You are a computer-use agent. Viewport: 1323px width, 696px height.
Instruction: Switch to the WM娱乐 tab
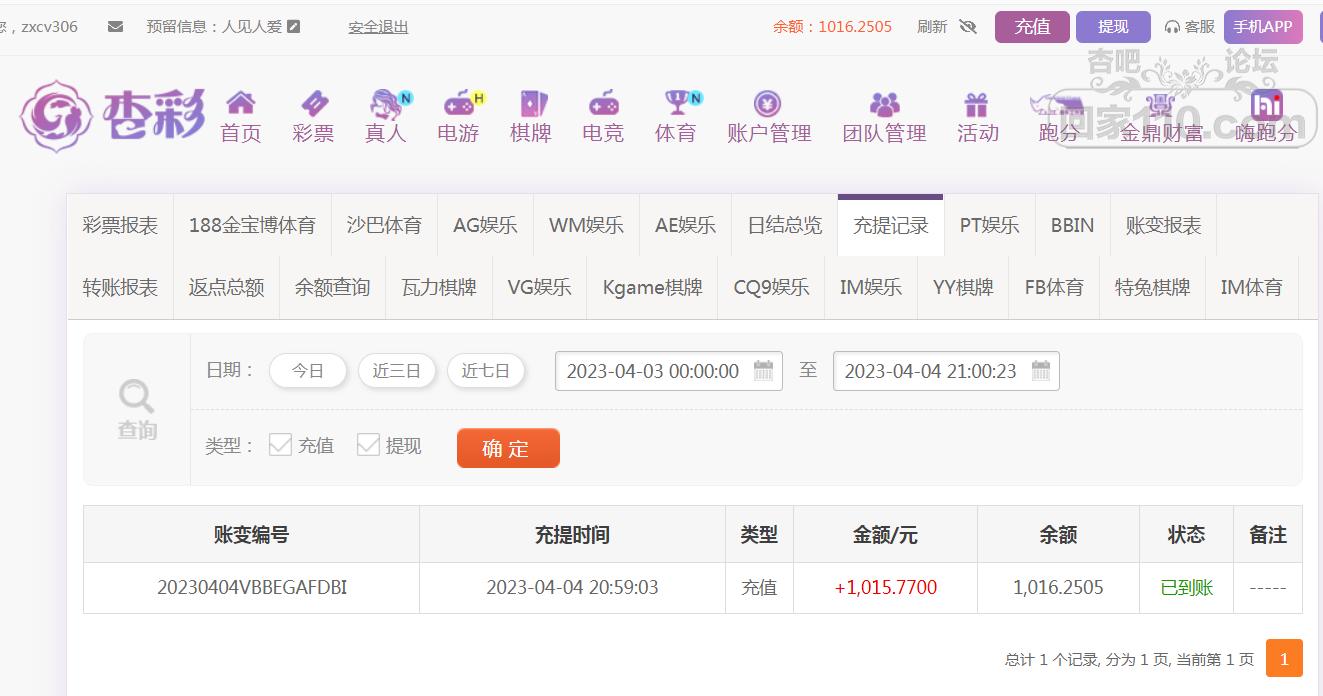click(x=586, y=226)
